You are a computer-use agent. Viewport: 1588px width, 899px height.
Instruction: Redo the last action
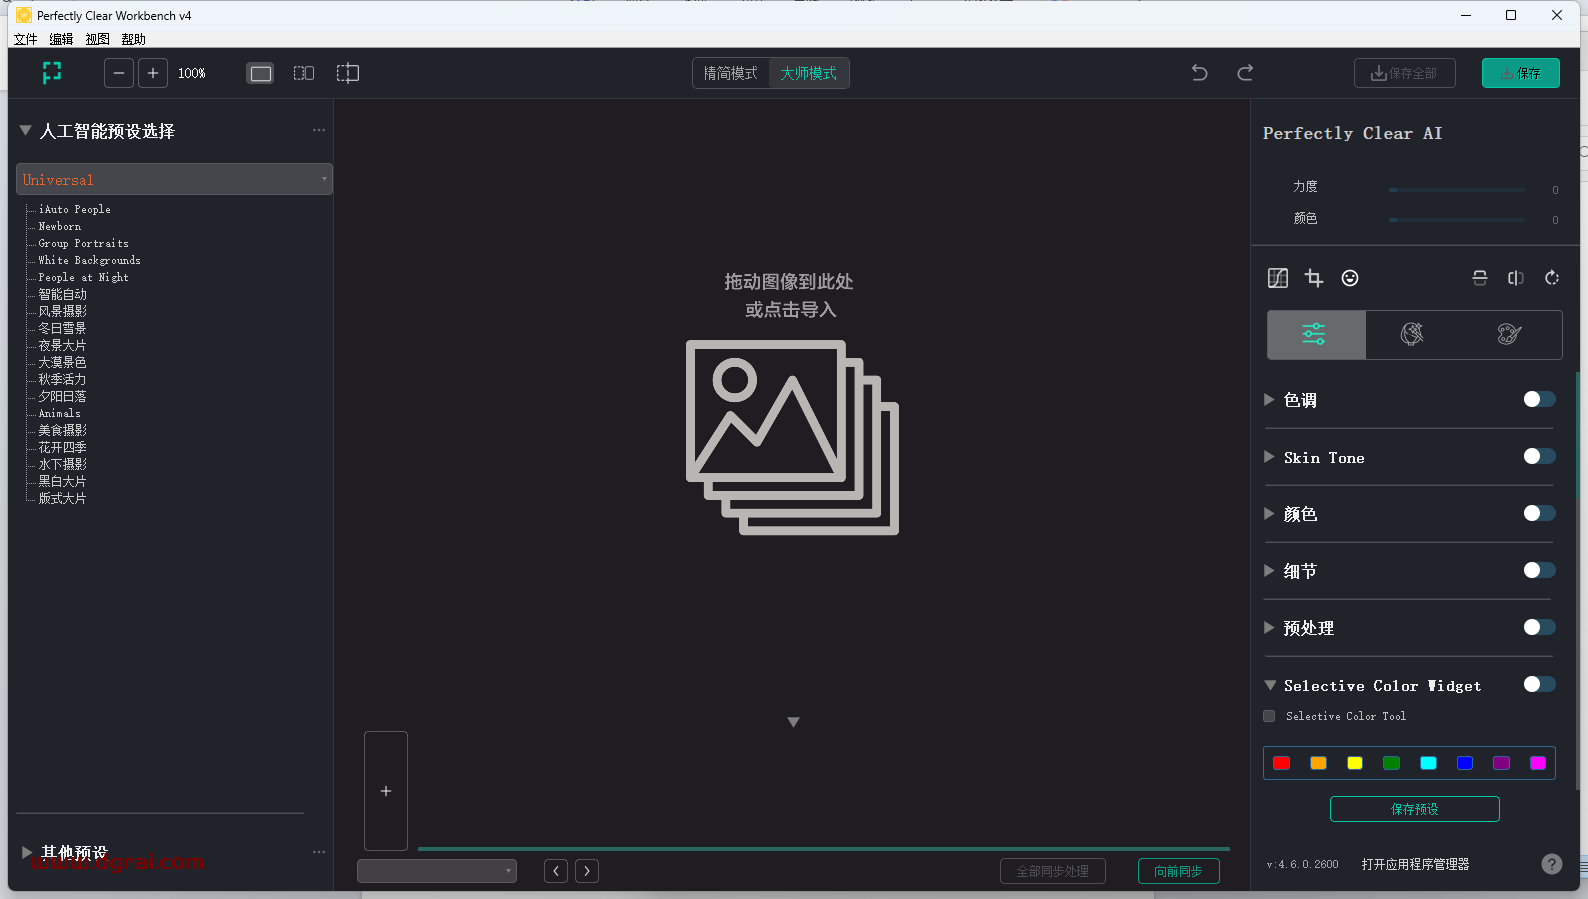tap(1245, 73)
